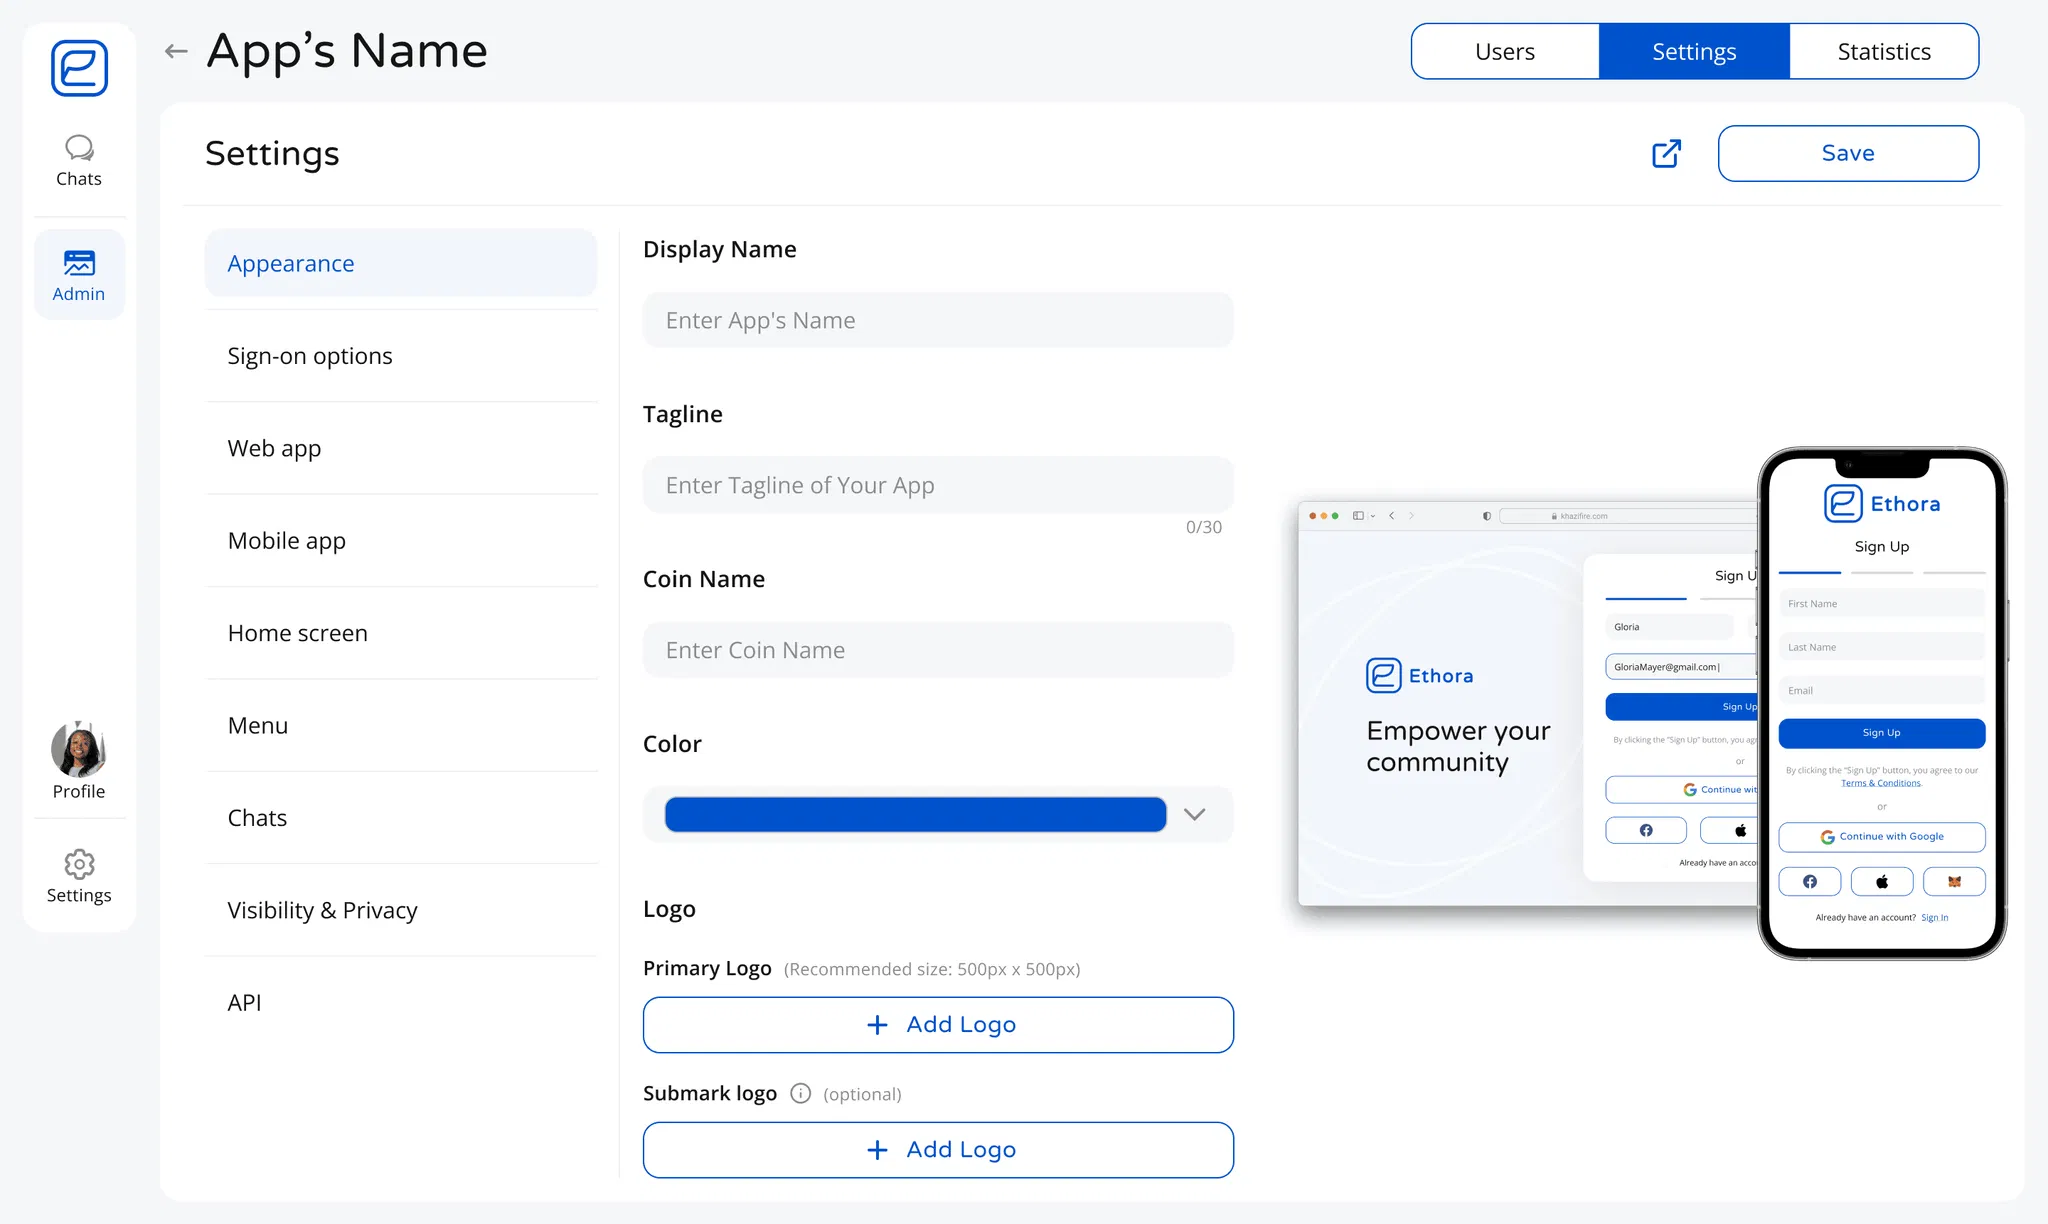Screen dimensions: 2048x1224
Task: Select the Admin sidebar icon
Action: click(x=79, y=275)
